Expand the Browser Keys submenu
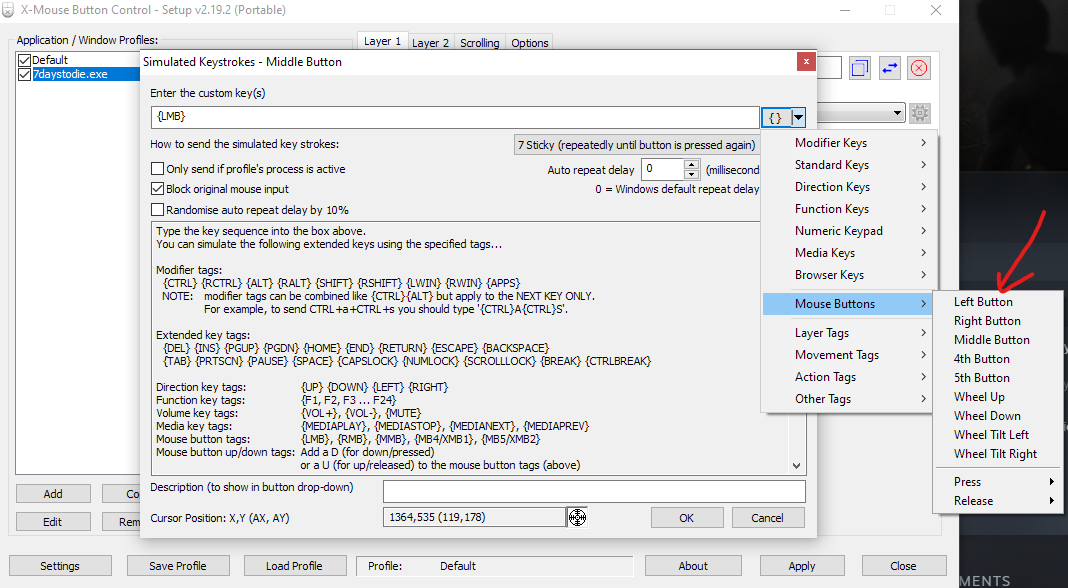 (850, 275)
